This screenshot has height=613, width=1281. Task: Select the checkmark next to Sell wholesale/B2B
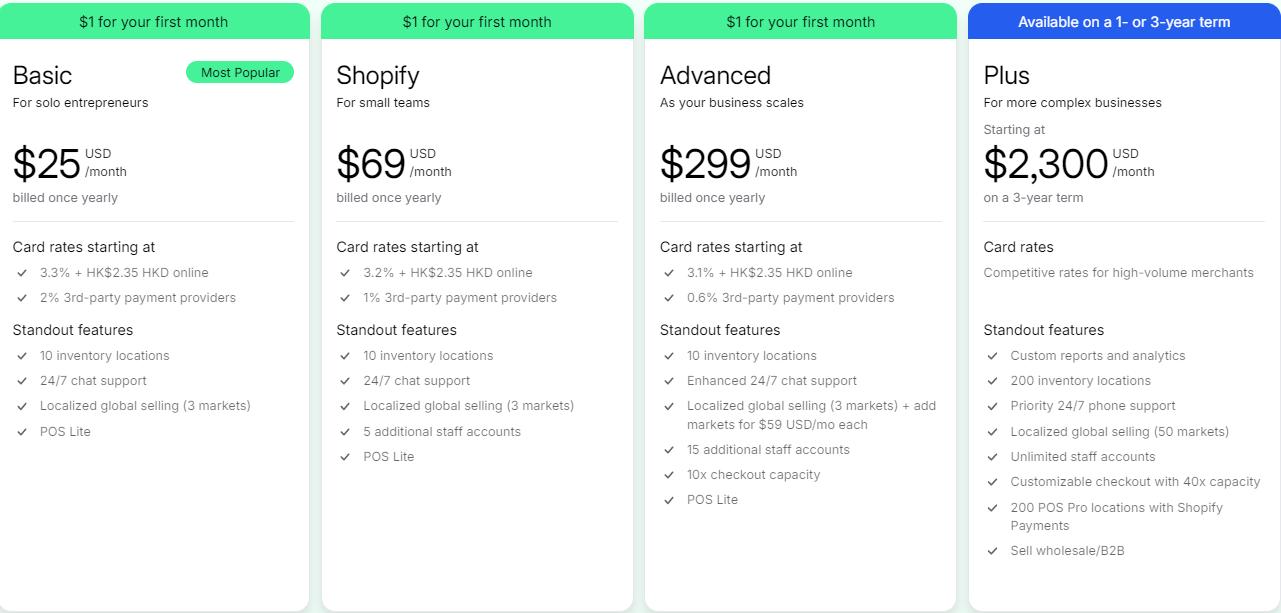(x=993, y=550)
